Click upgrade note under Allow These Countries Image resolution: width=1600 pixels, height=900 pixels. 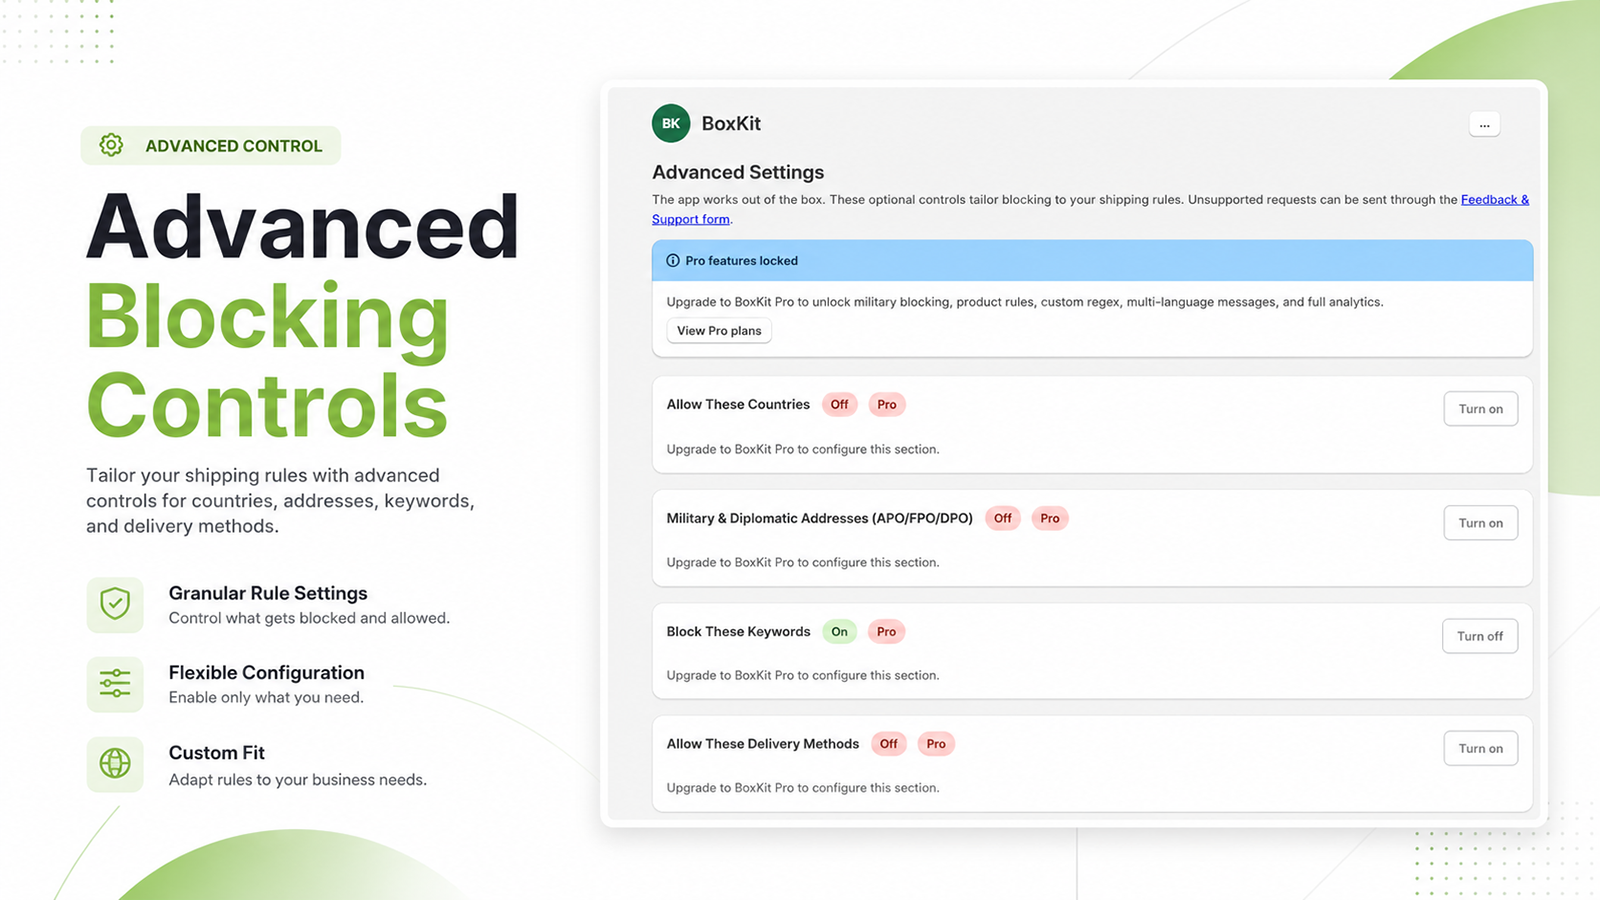(803, 450)
